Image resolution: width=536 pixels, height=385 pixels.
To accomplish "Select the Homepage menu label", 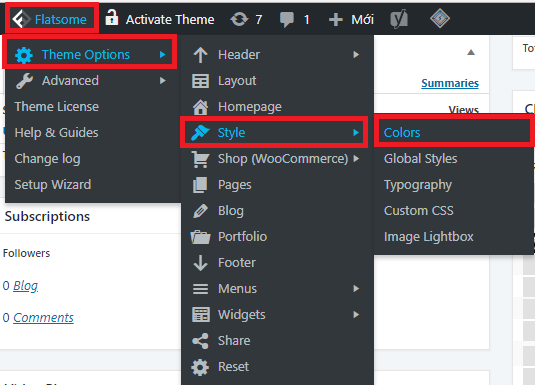I will click(250, 107).
